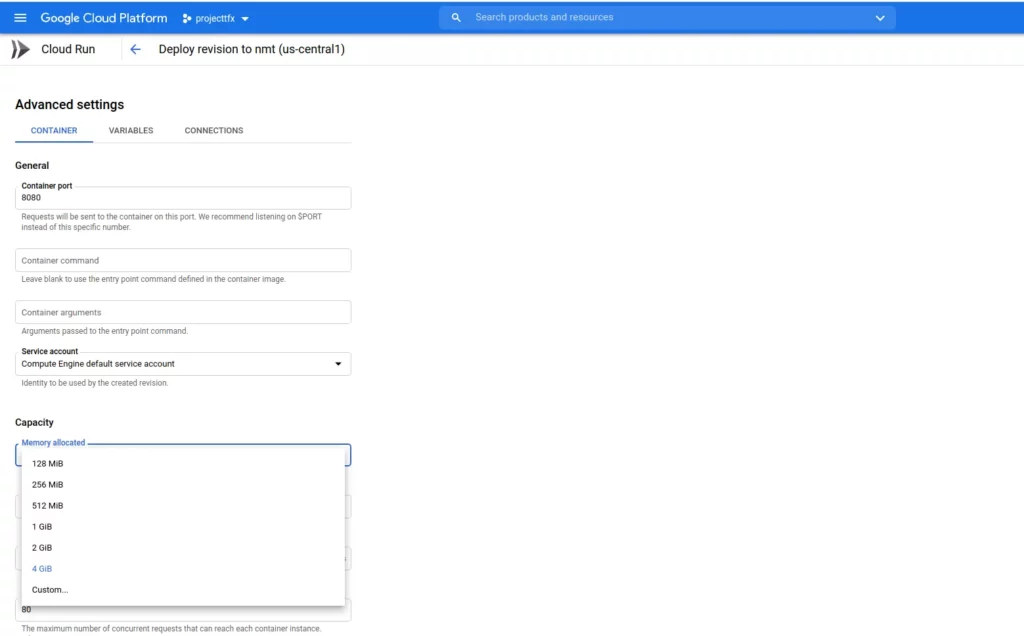This screenshot has width=1024, height=636.
Task: Open the projecttfx project selector
Action: (x=216, y=18)
